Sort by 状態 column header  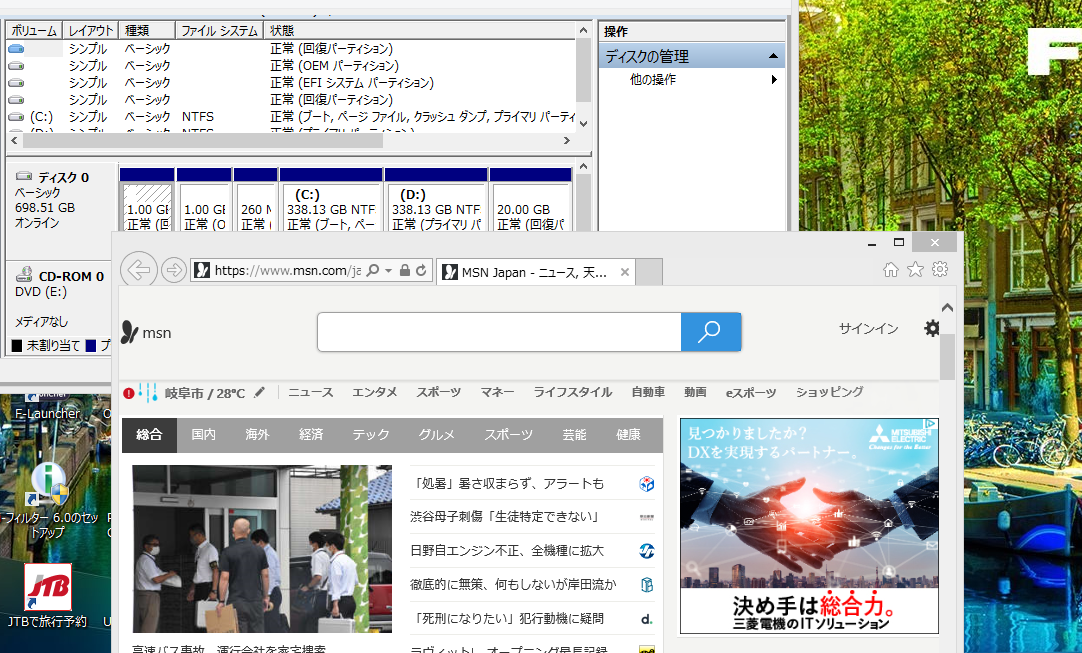pyautogui.click(x=420, y=30)
